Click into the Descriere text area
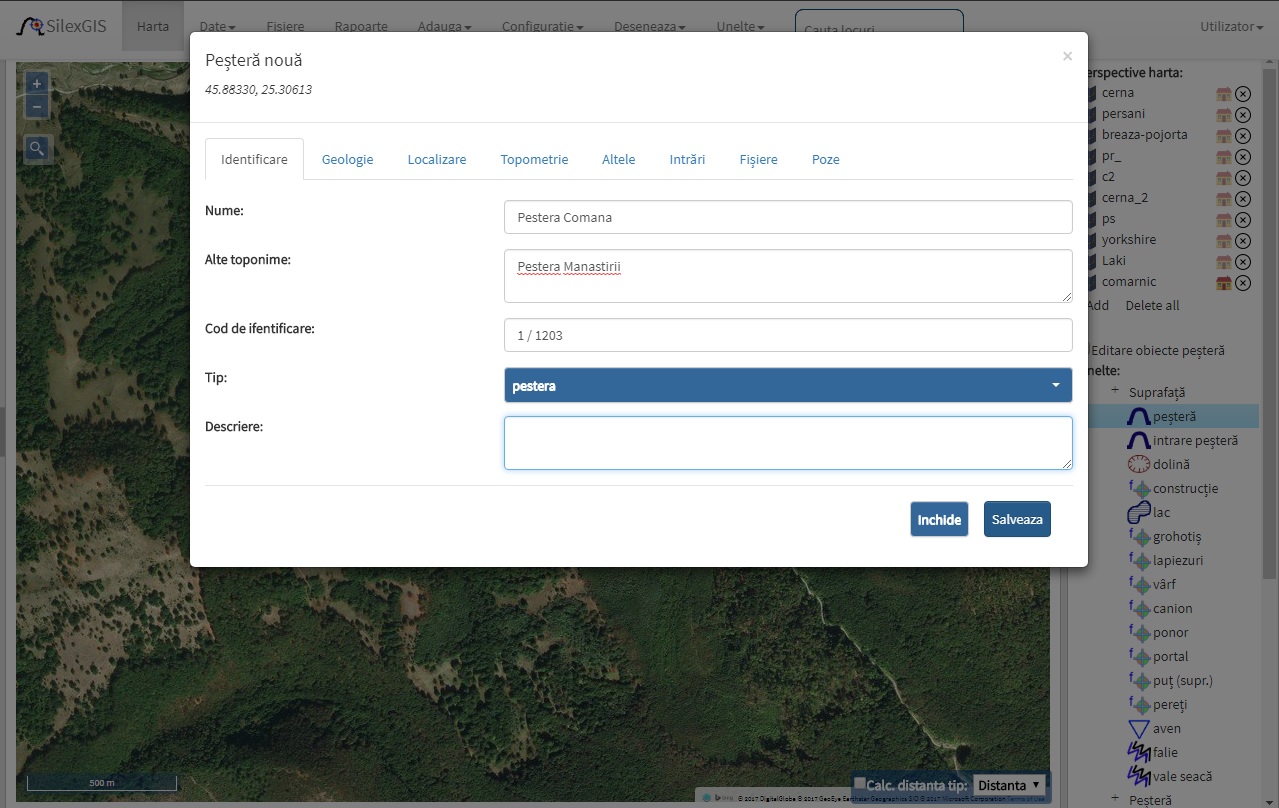Screen dimensions: 1279x808 point(788,443)
